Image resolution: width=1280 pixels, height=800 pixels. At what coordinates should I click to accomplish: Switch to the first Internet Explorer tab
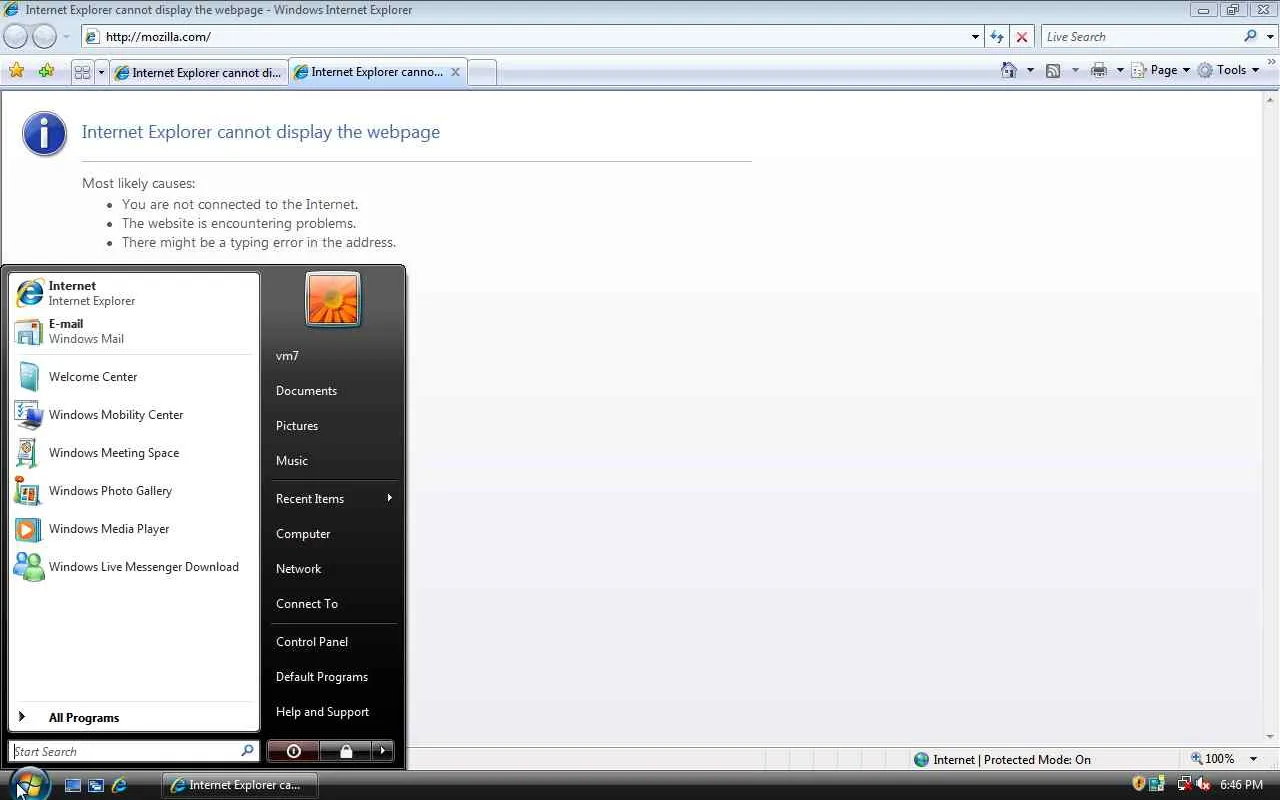(198, 72)
